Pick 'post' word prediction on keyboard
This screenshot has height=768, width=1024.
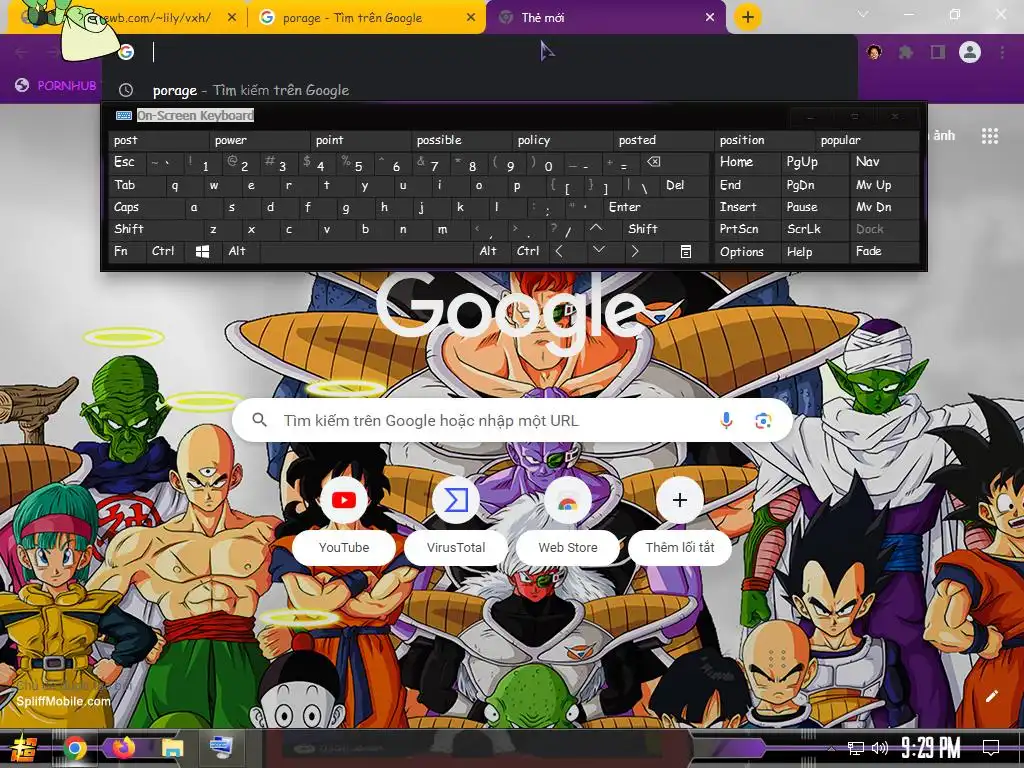tap(159, 140)
